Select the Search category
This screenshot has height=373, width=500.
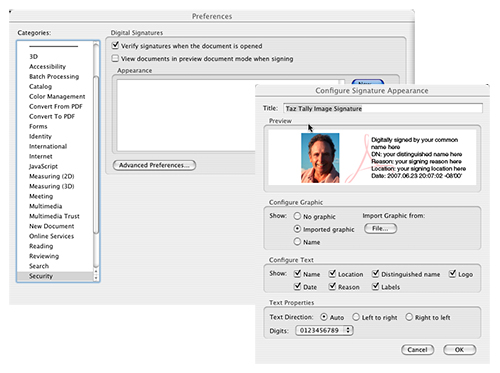[x=39, y=266]
